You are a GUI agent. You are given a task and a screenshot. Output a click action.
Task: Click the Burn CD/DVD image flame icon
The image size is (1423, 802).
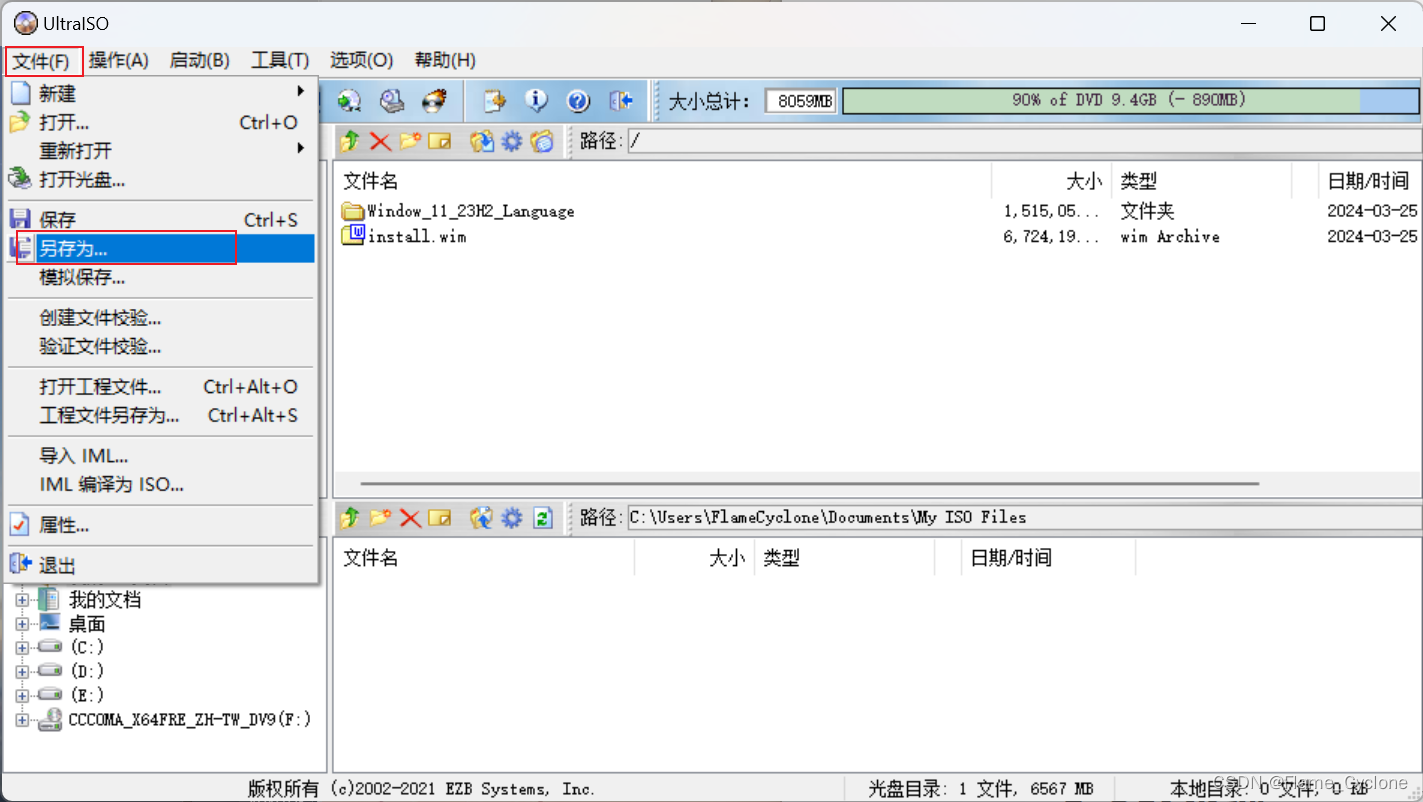pos(434,101)
